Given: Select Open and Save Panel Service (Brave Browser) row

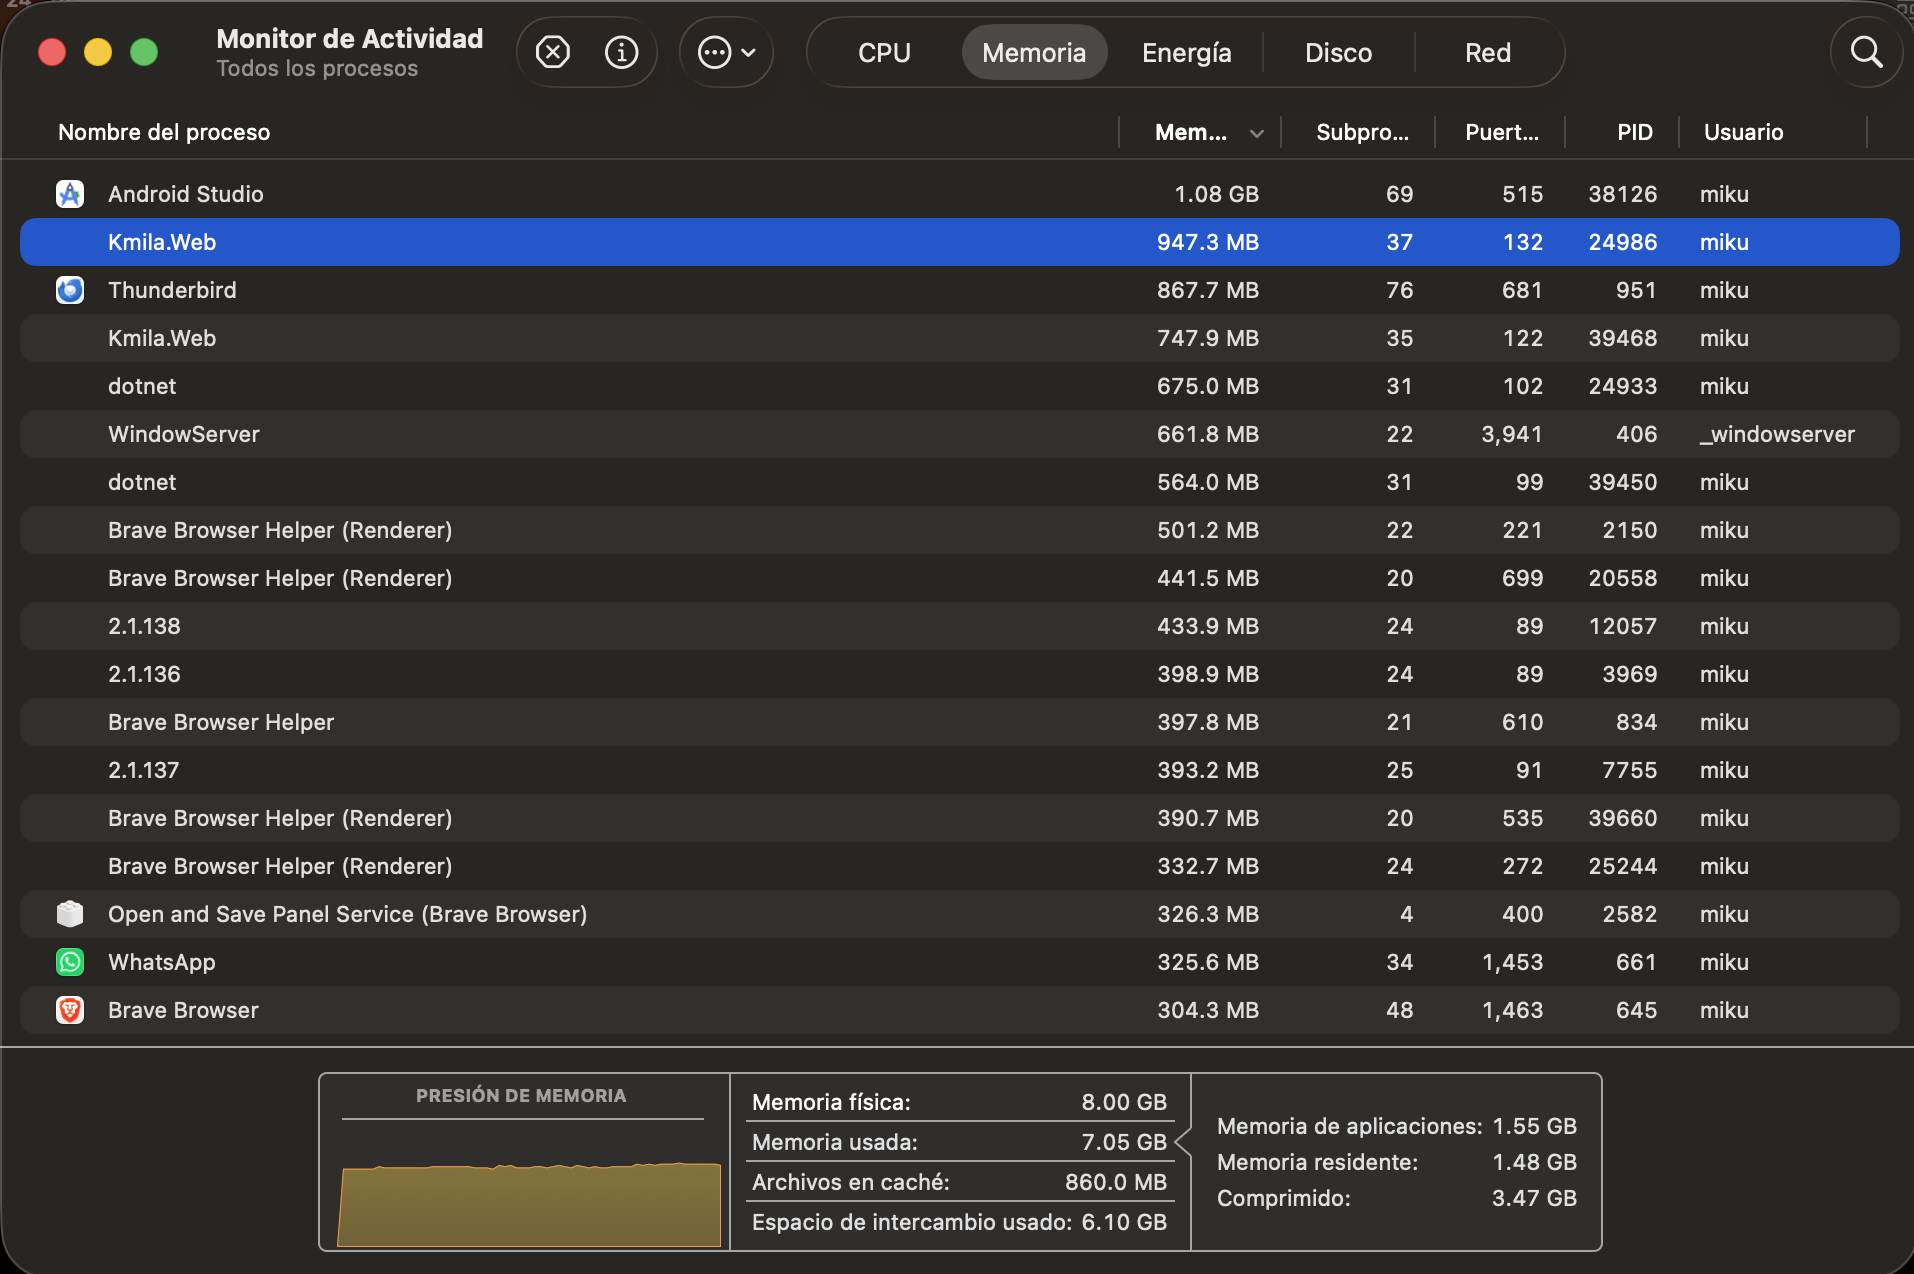Looking at the screenshot, I should (x=960, y=914).
